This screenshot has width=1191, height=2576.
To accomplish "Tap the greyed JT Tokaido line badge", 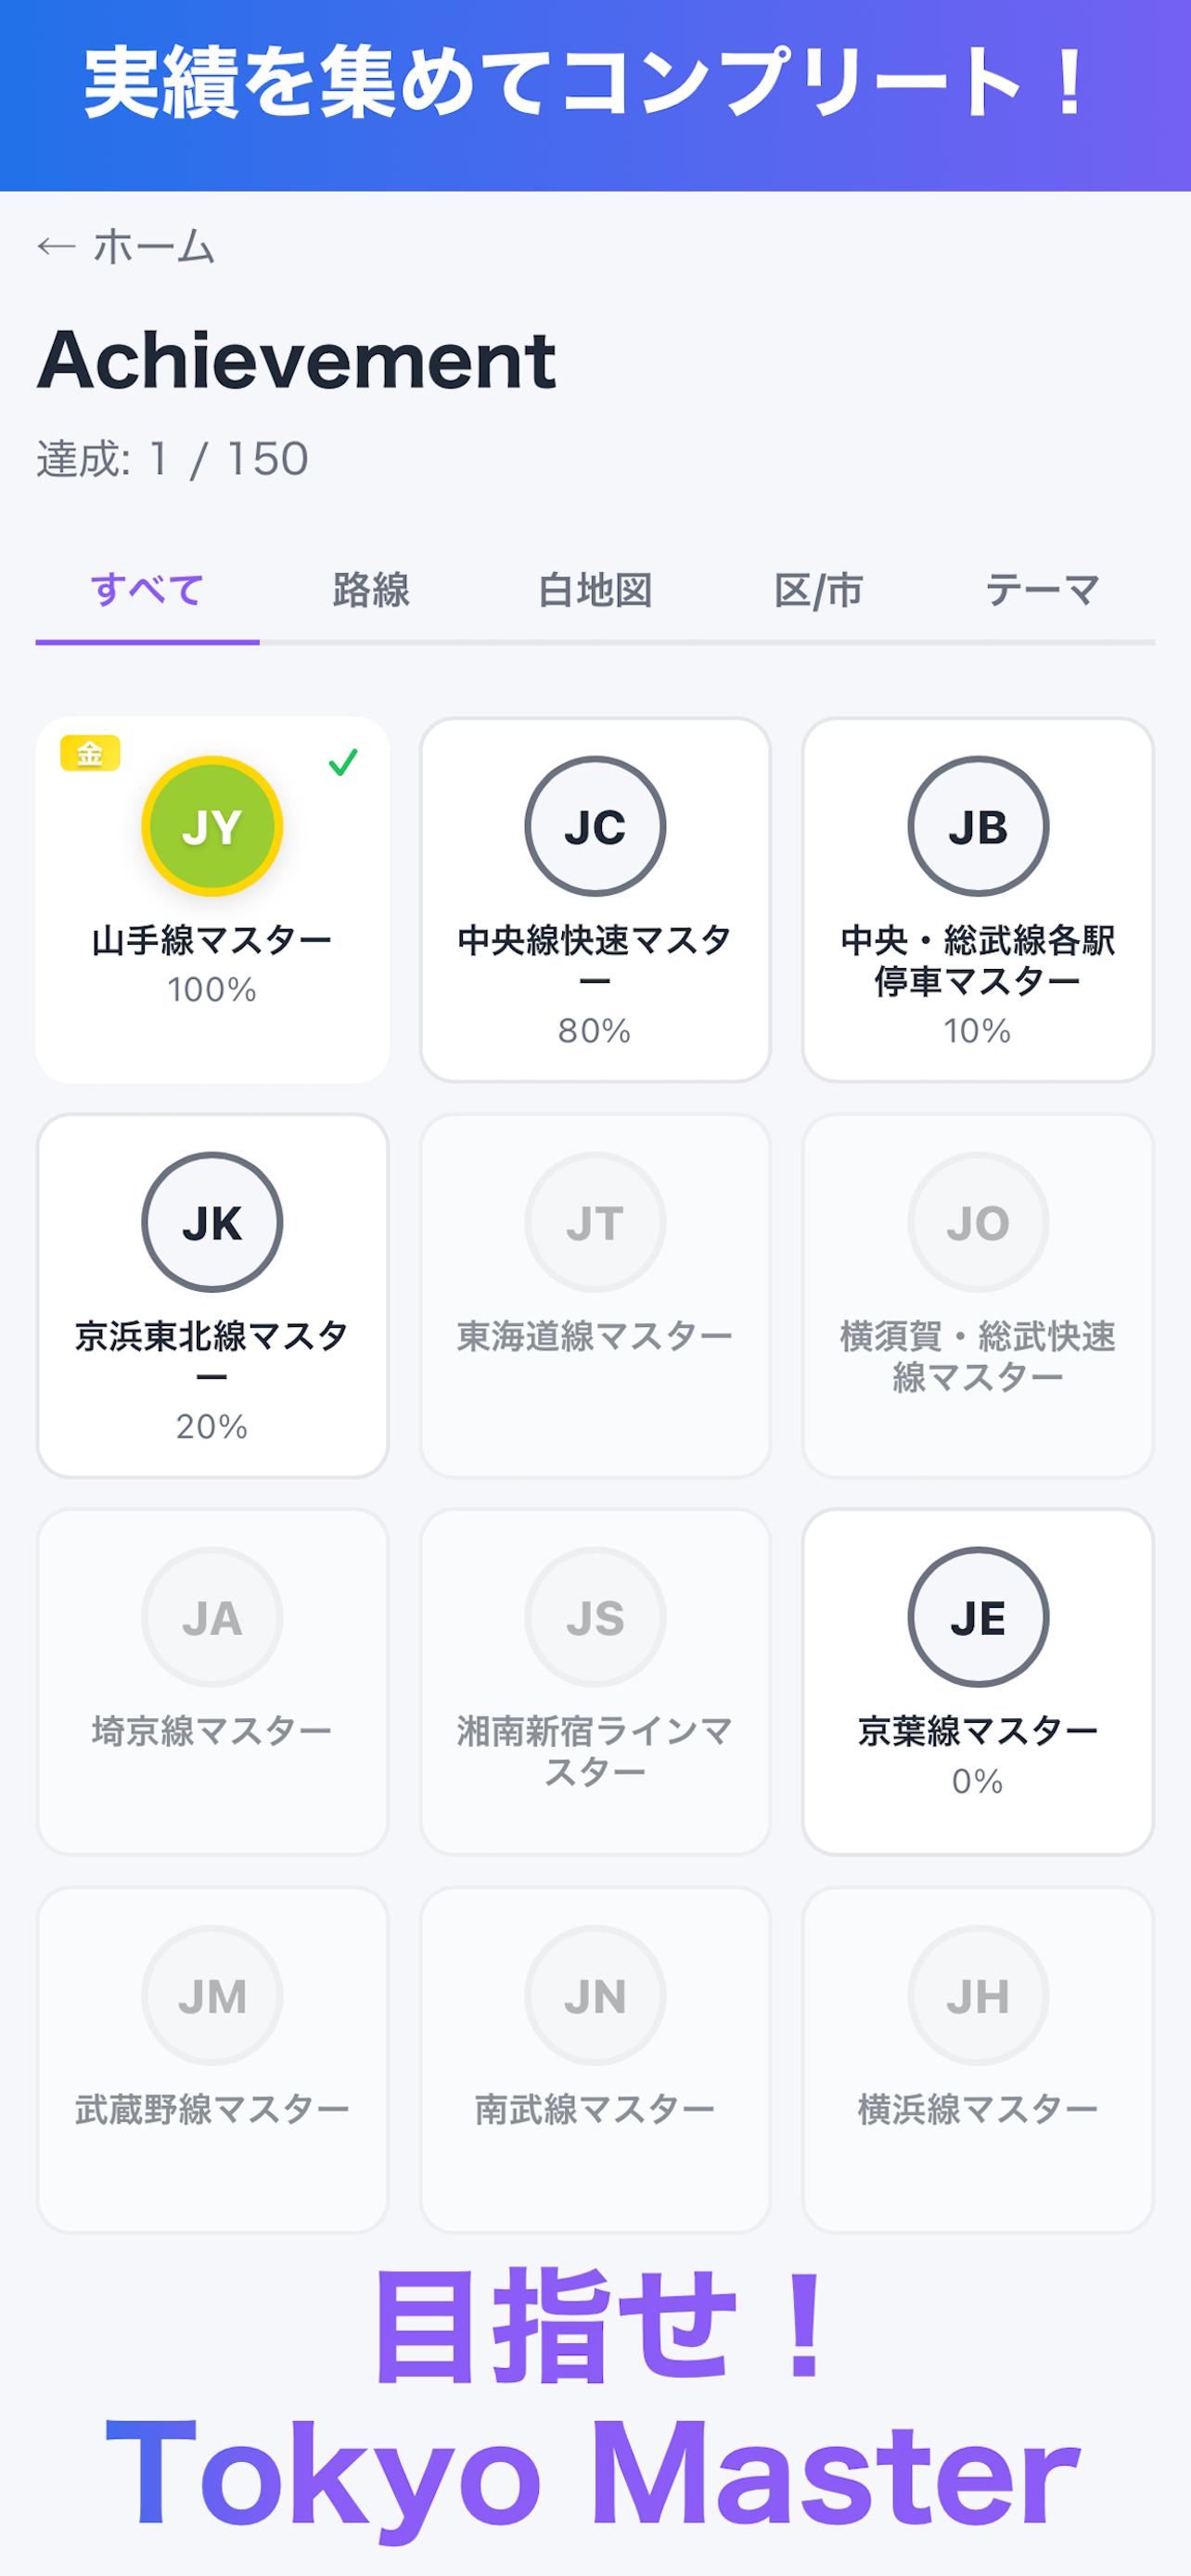I will pyautogui.click(x=595, y=1222).
